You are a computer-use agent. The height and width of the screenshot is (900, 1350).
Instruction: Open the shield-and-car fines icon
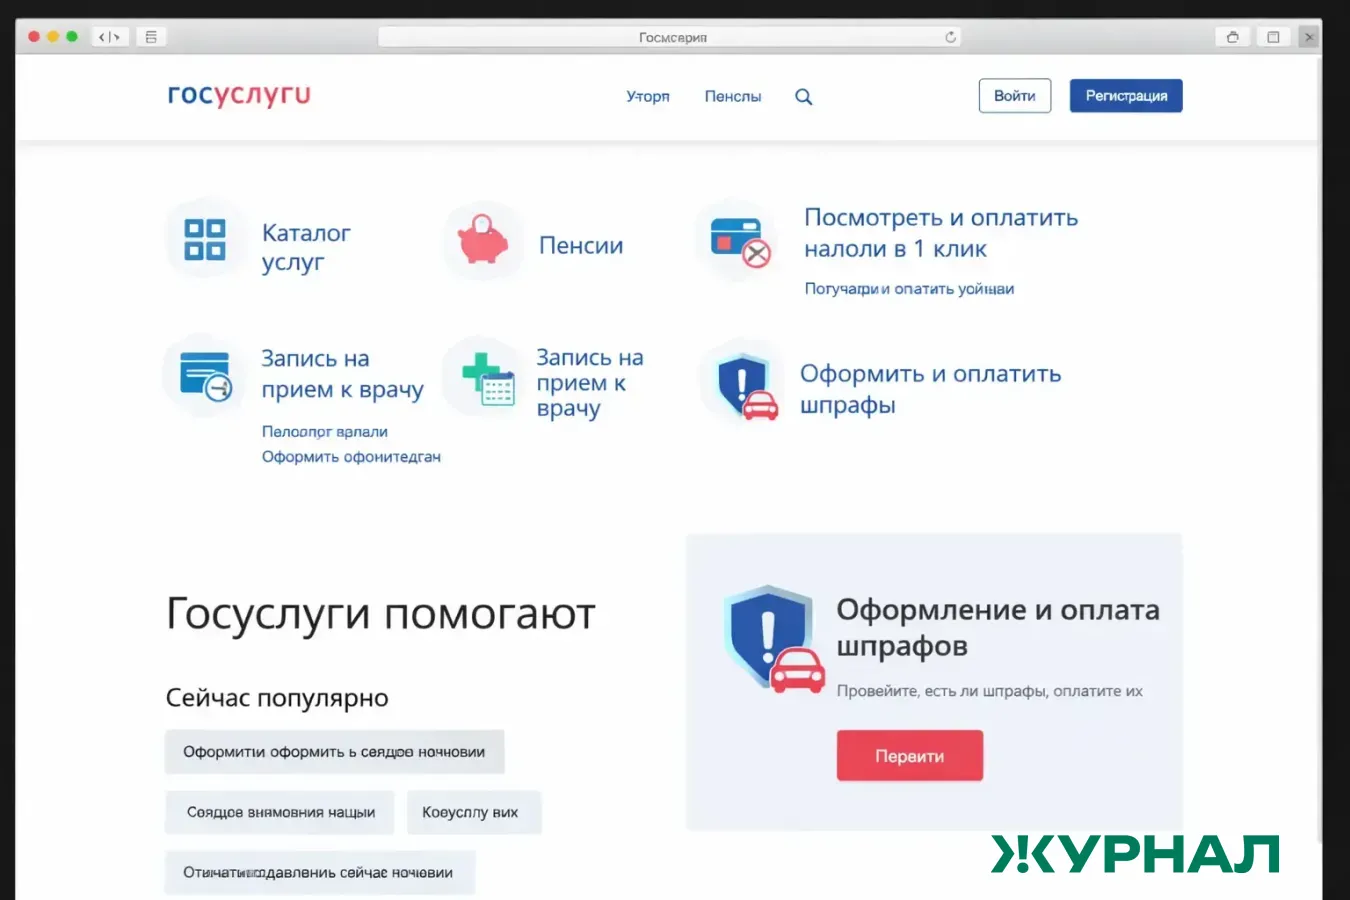[741, 383]
